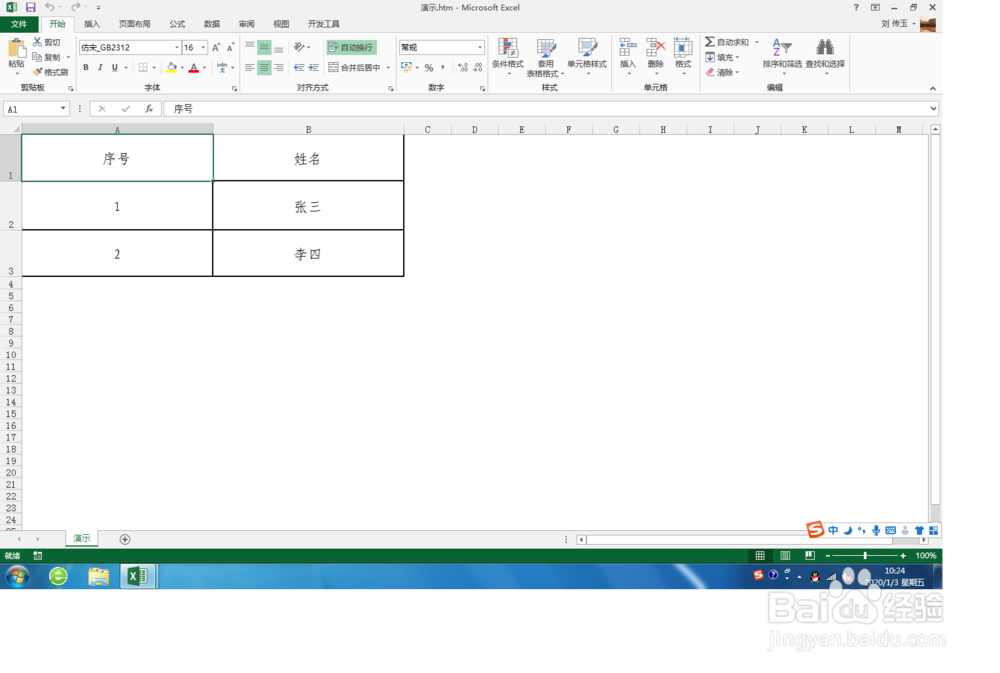Click the decrease decimal icon
Image resolution: width=1000 pixels, height=673 pixels.
point(478,68)
